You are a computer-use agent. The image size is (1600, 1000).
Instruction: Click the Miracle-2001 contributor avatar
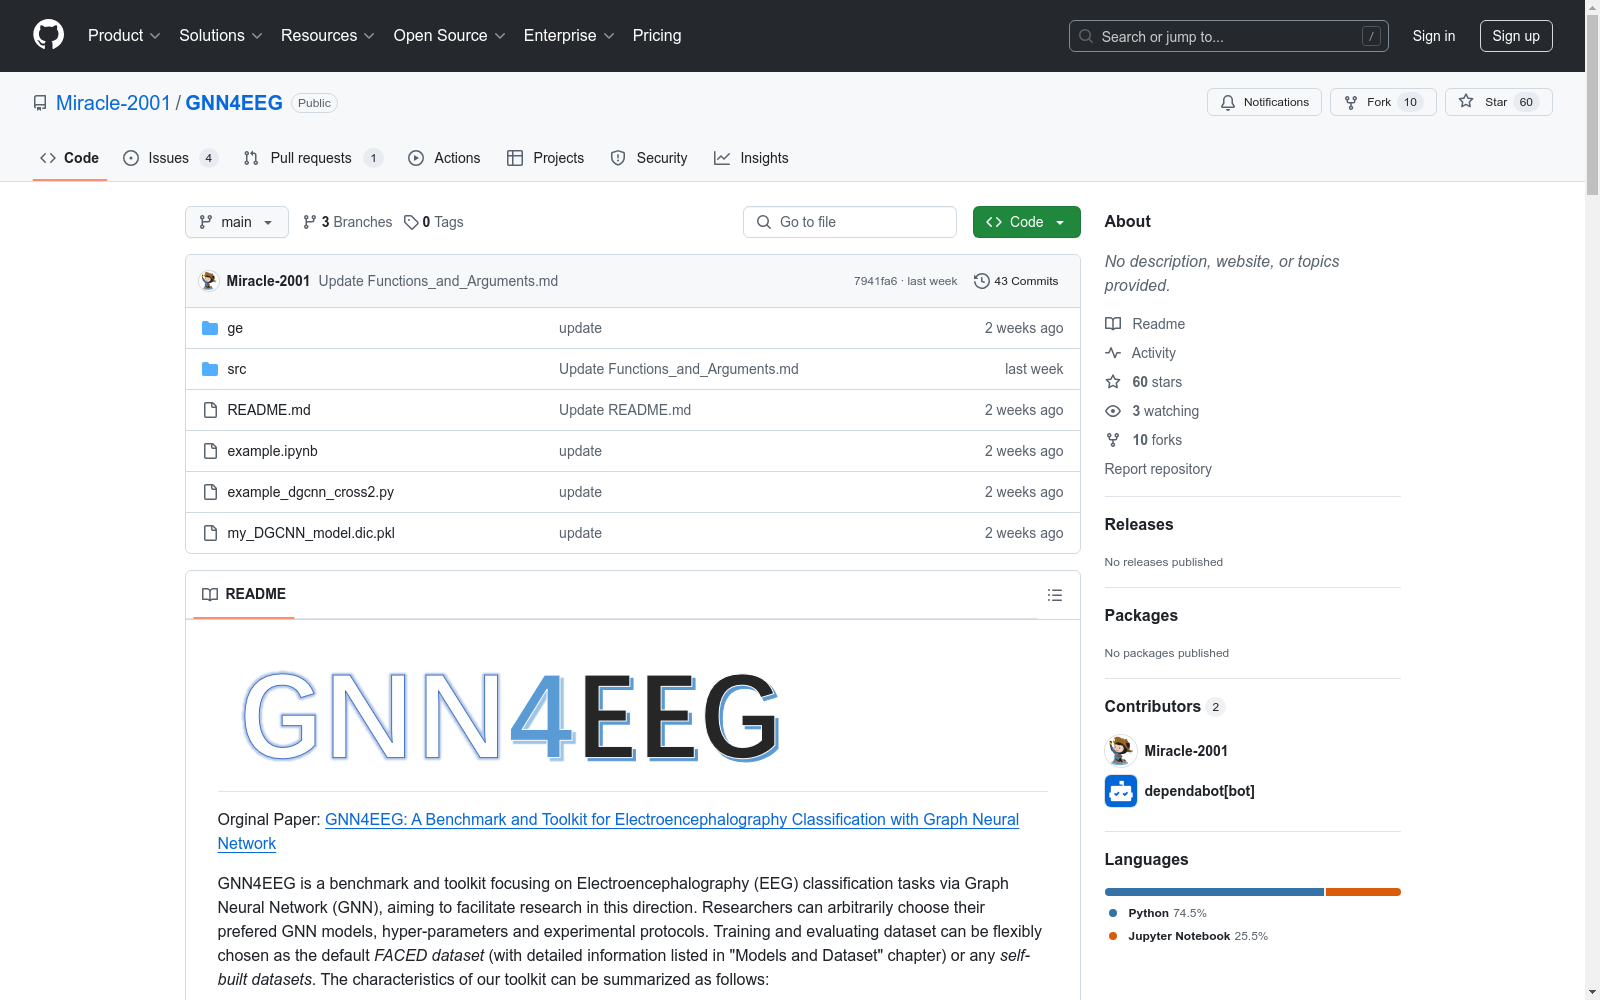(x=1121, y=751)
